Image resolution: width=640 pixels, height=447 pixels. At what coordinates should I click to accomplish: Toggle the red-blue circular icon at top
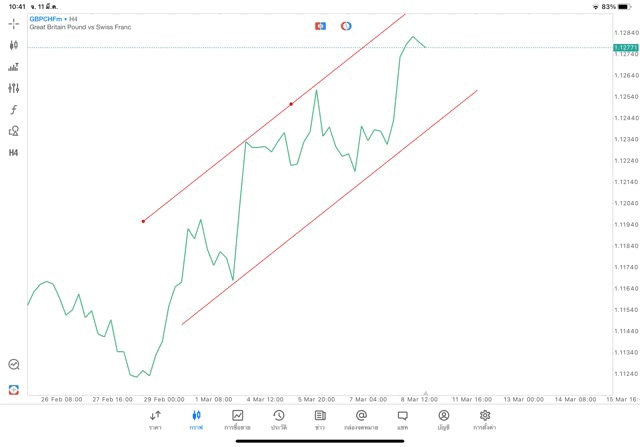pos(346,26)
